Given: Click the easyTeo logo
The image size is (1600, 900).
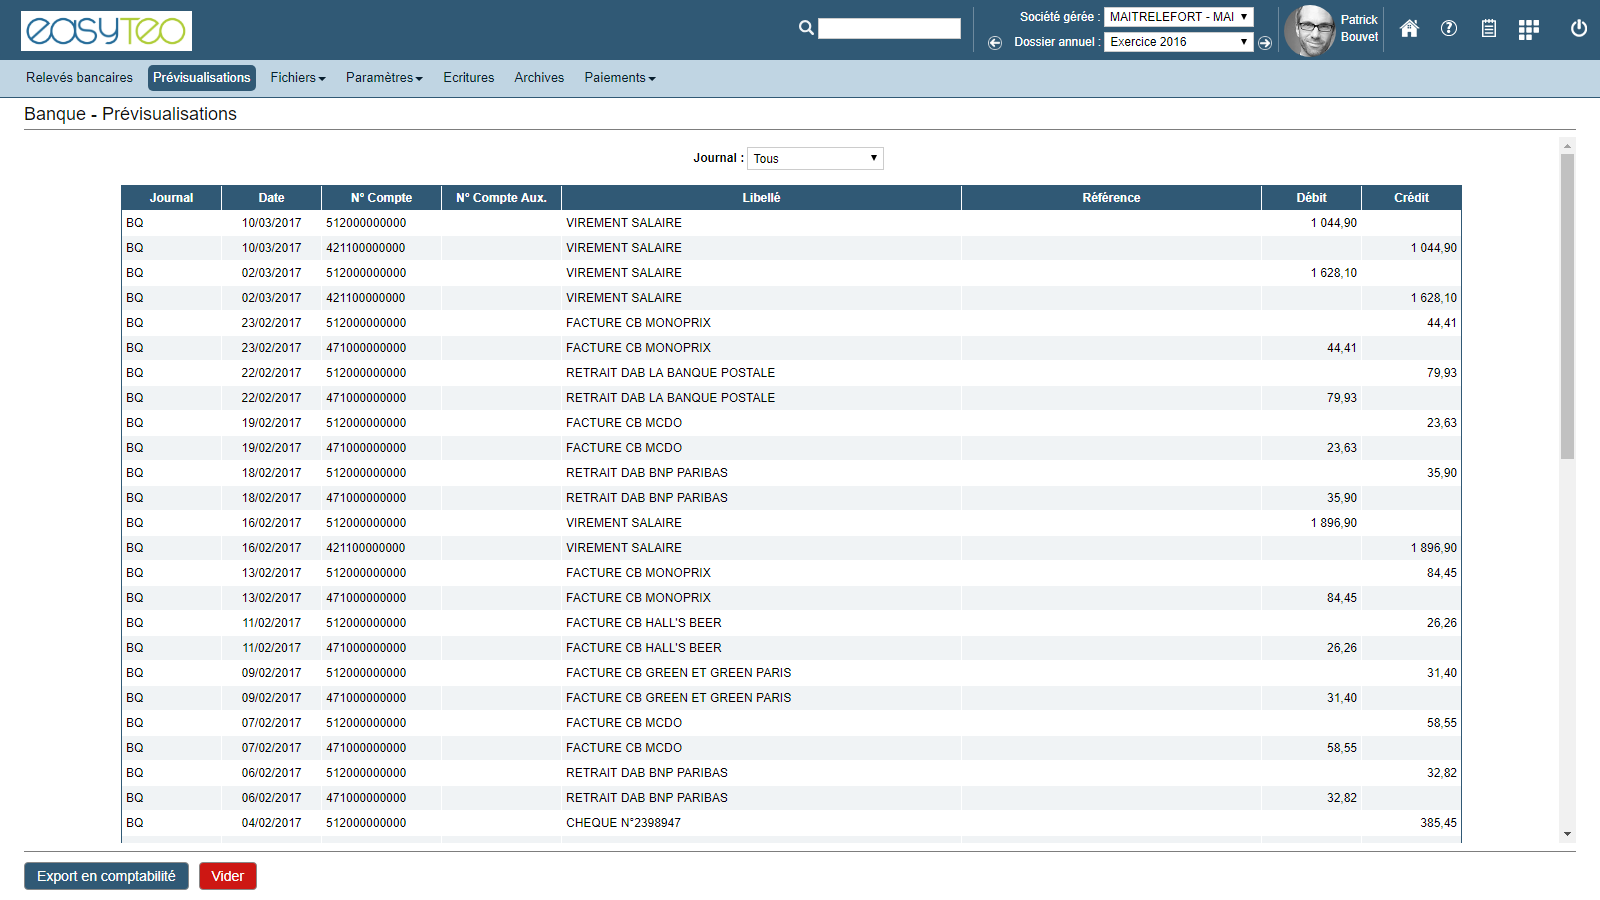Looking at the screenshot, I should (106, 31).
